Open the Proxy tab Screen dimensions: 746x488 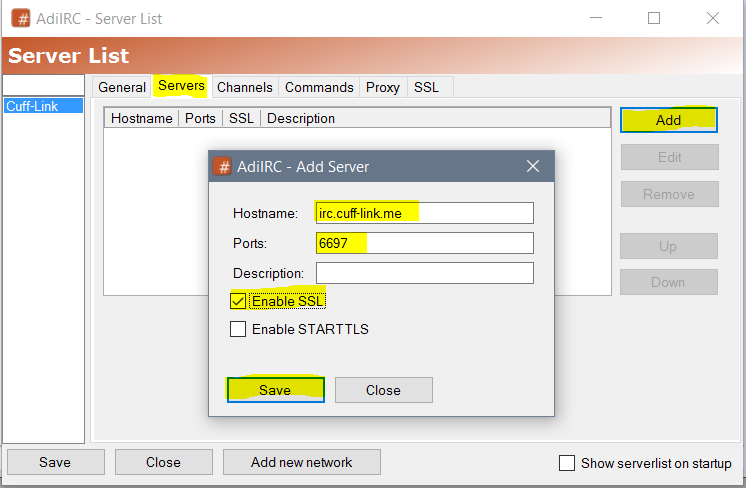pyautogui.click(x=383, y=87)
